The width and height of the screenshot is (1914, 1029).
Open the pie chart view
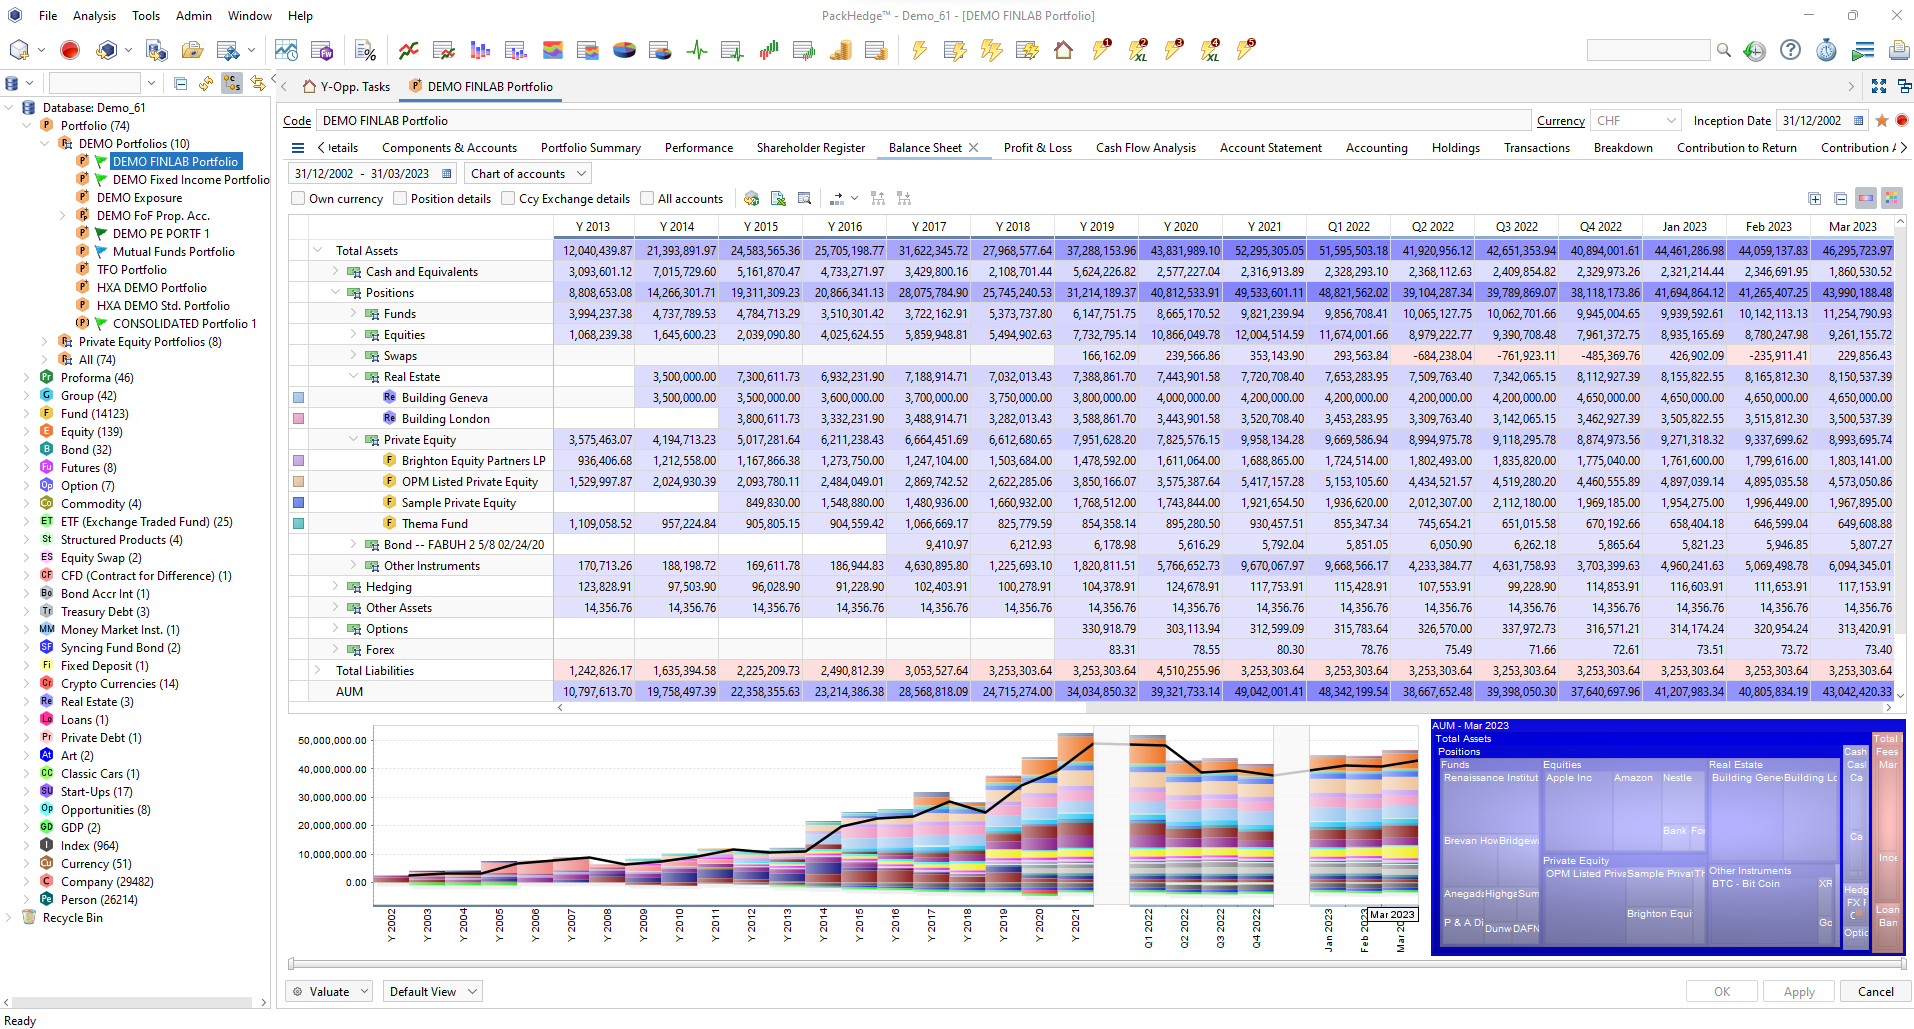click(x=624, y=49)
